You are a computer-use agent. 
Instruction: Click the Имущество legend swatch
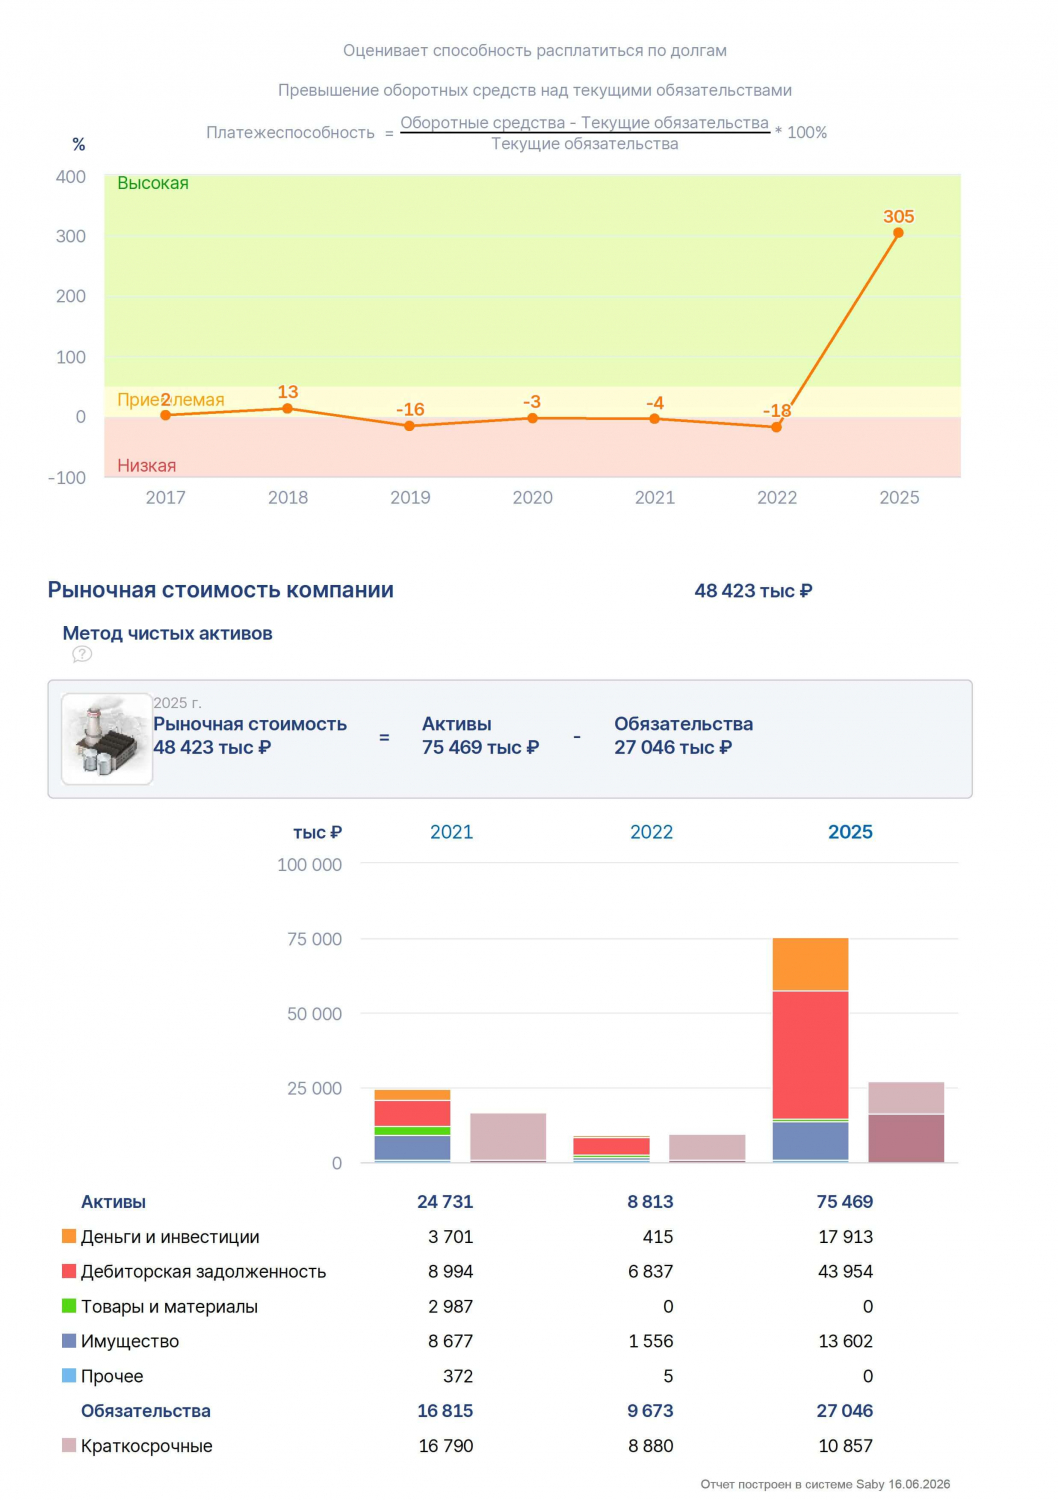coord(69,1341)
